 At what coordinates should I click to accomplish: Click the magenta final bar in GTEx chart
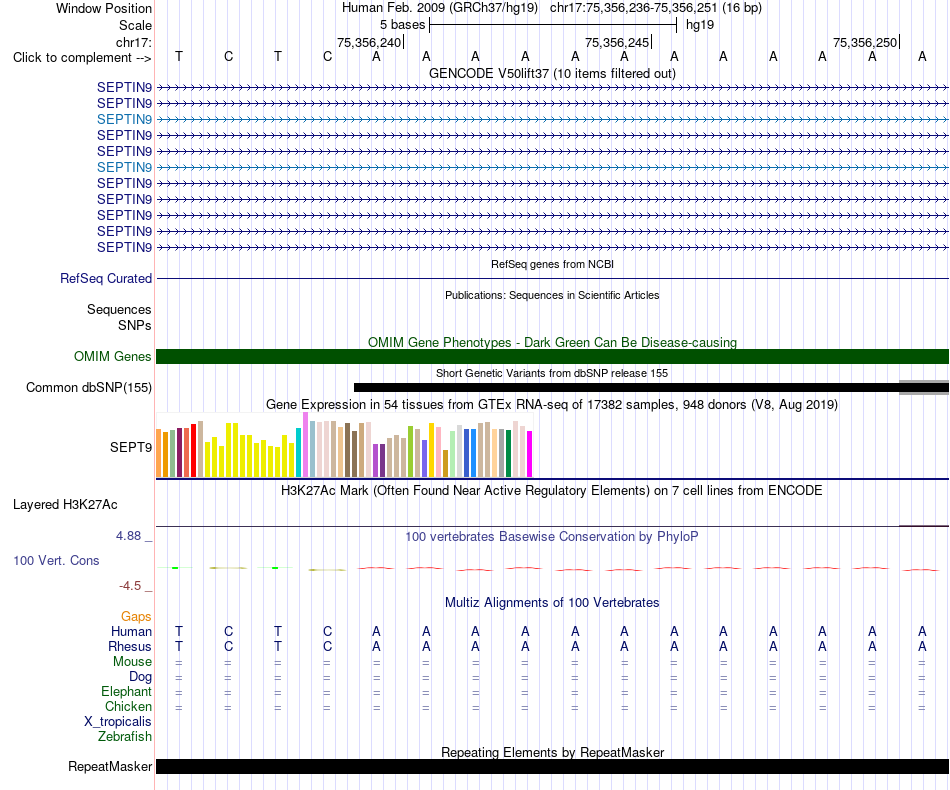coord(530,454)
